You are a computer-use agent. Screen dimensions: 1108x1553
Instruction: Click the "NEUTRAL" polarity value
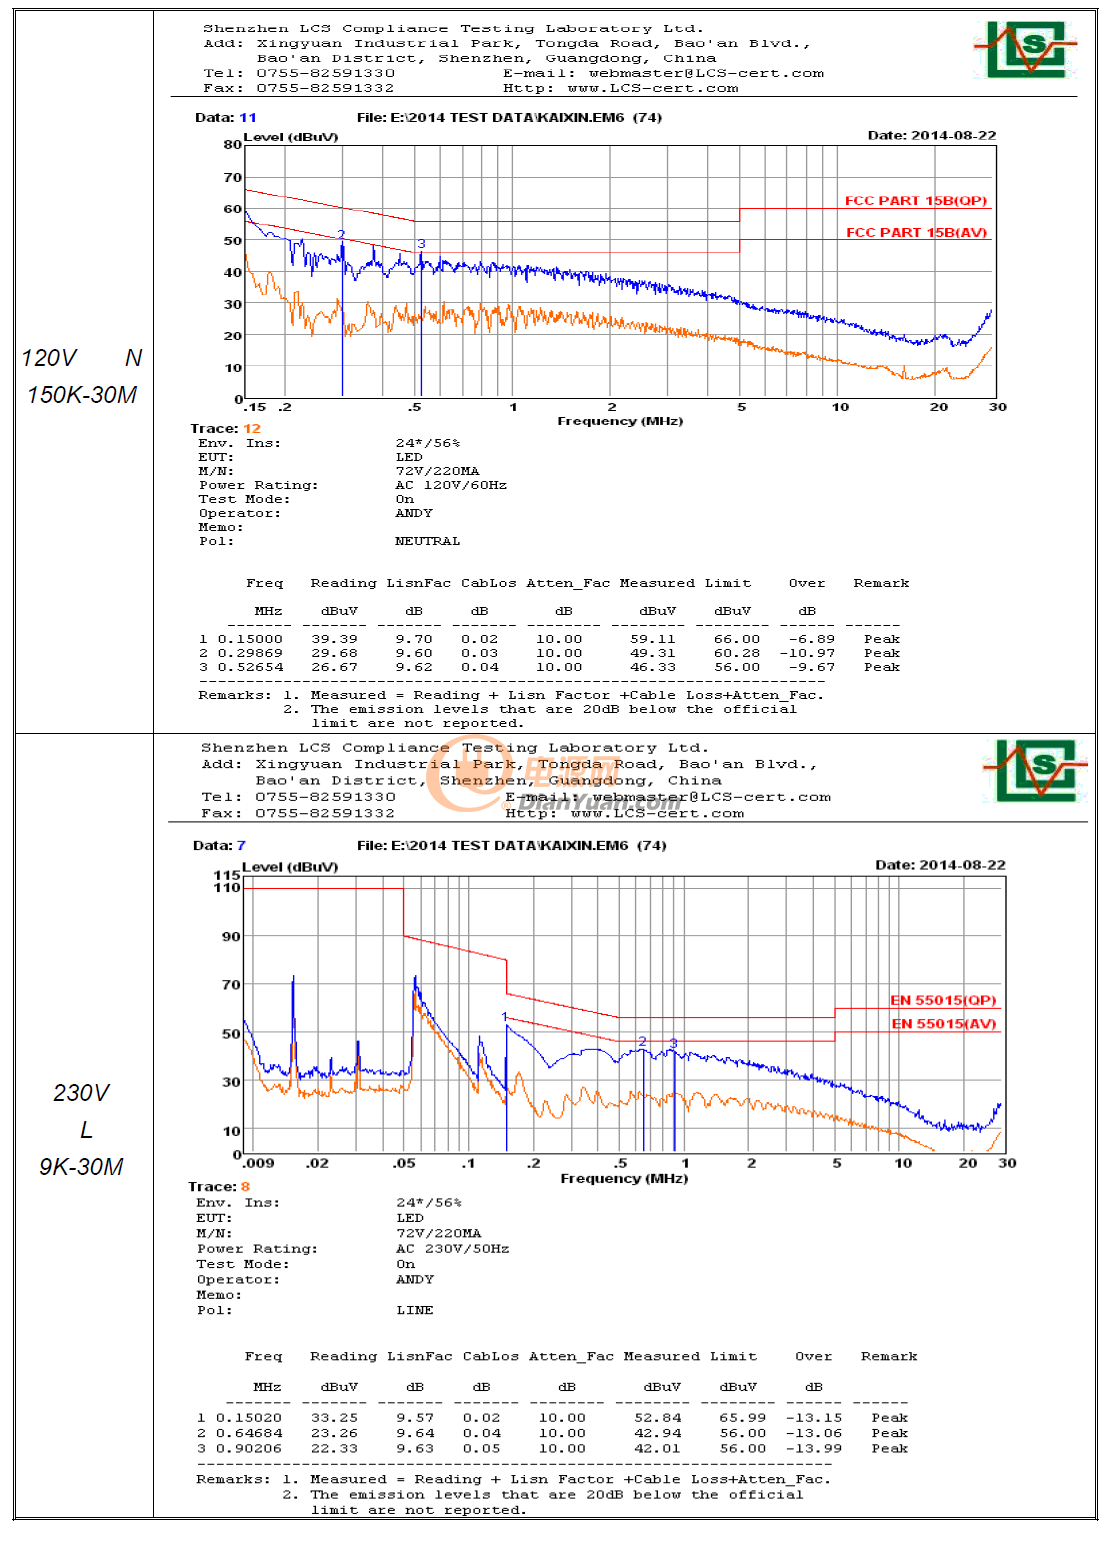point(428,542)
